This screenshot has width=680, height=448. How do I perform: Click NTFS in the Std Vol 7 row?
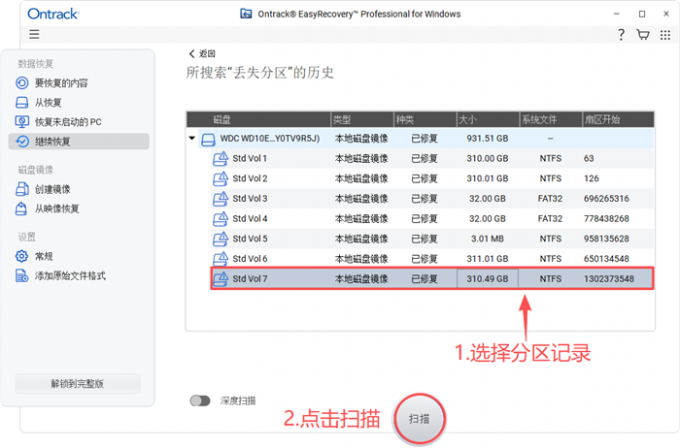click(x=550, y=279)
